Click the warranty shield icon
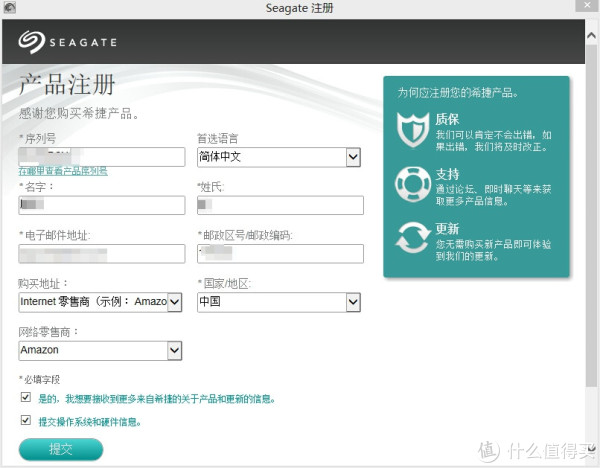This screenshot has width=600, height=468. [413, 130]
